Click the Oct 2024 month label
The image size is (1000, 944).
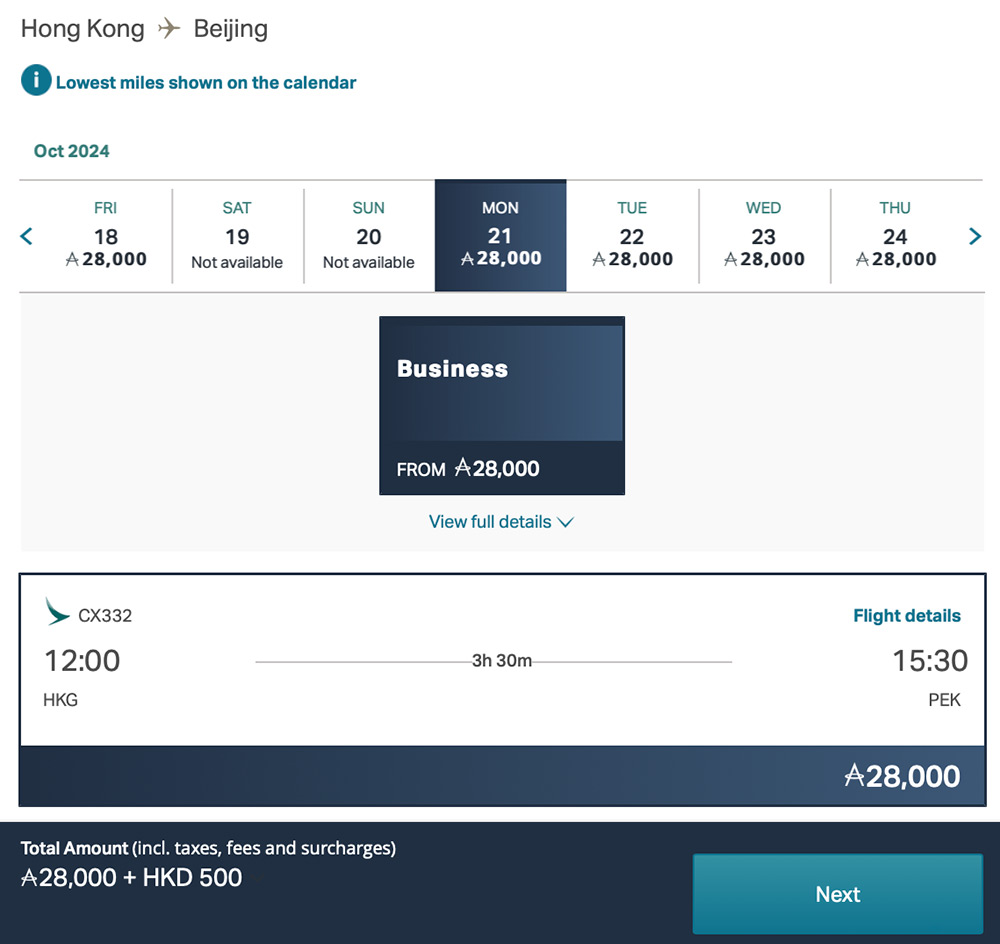[72, 151]
